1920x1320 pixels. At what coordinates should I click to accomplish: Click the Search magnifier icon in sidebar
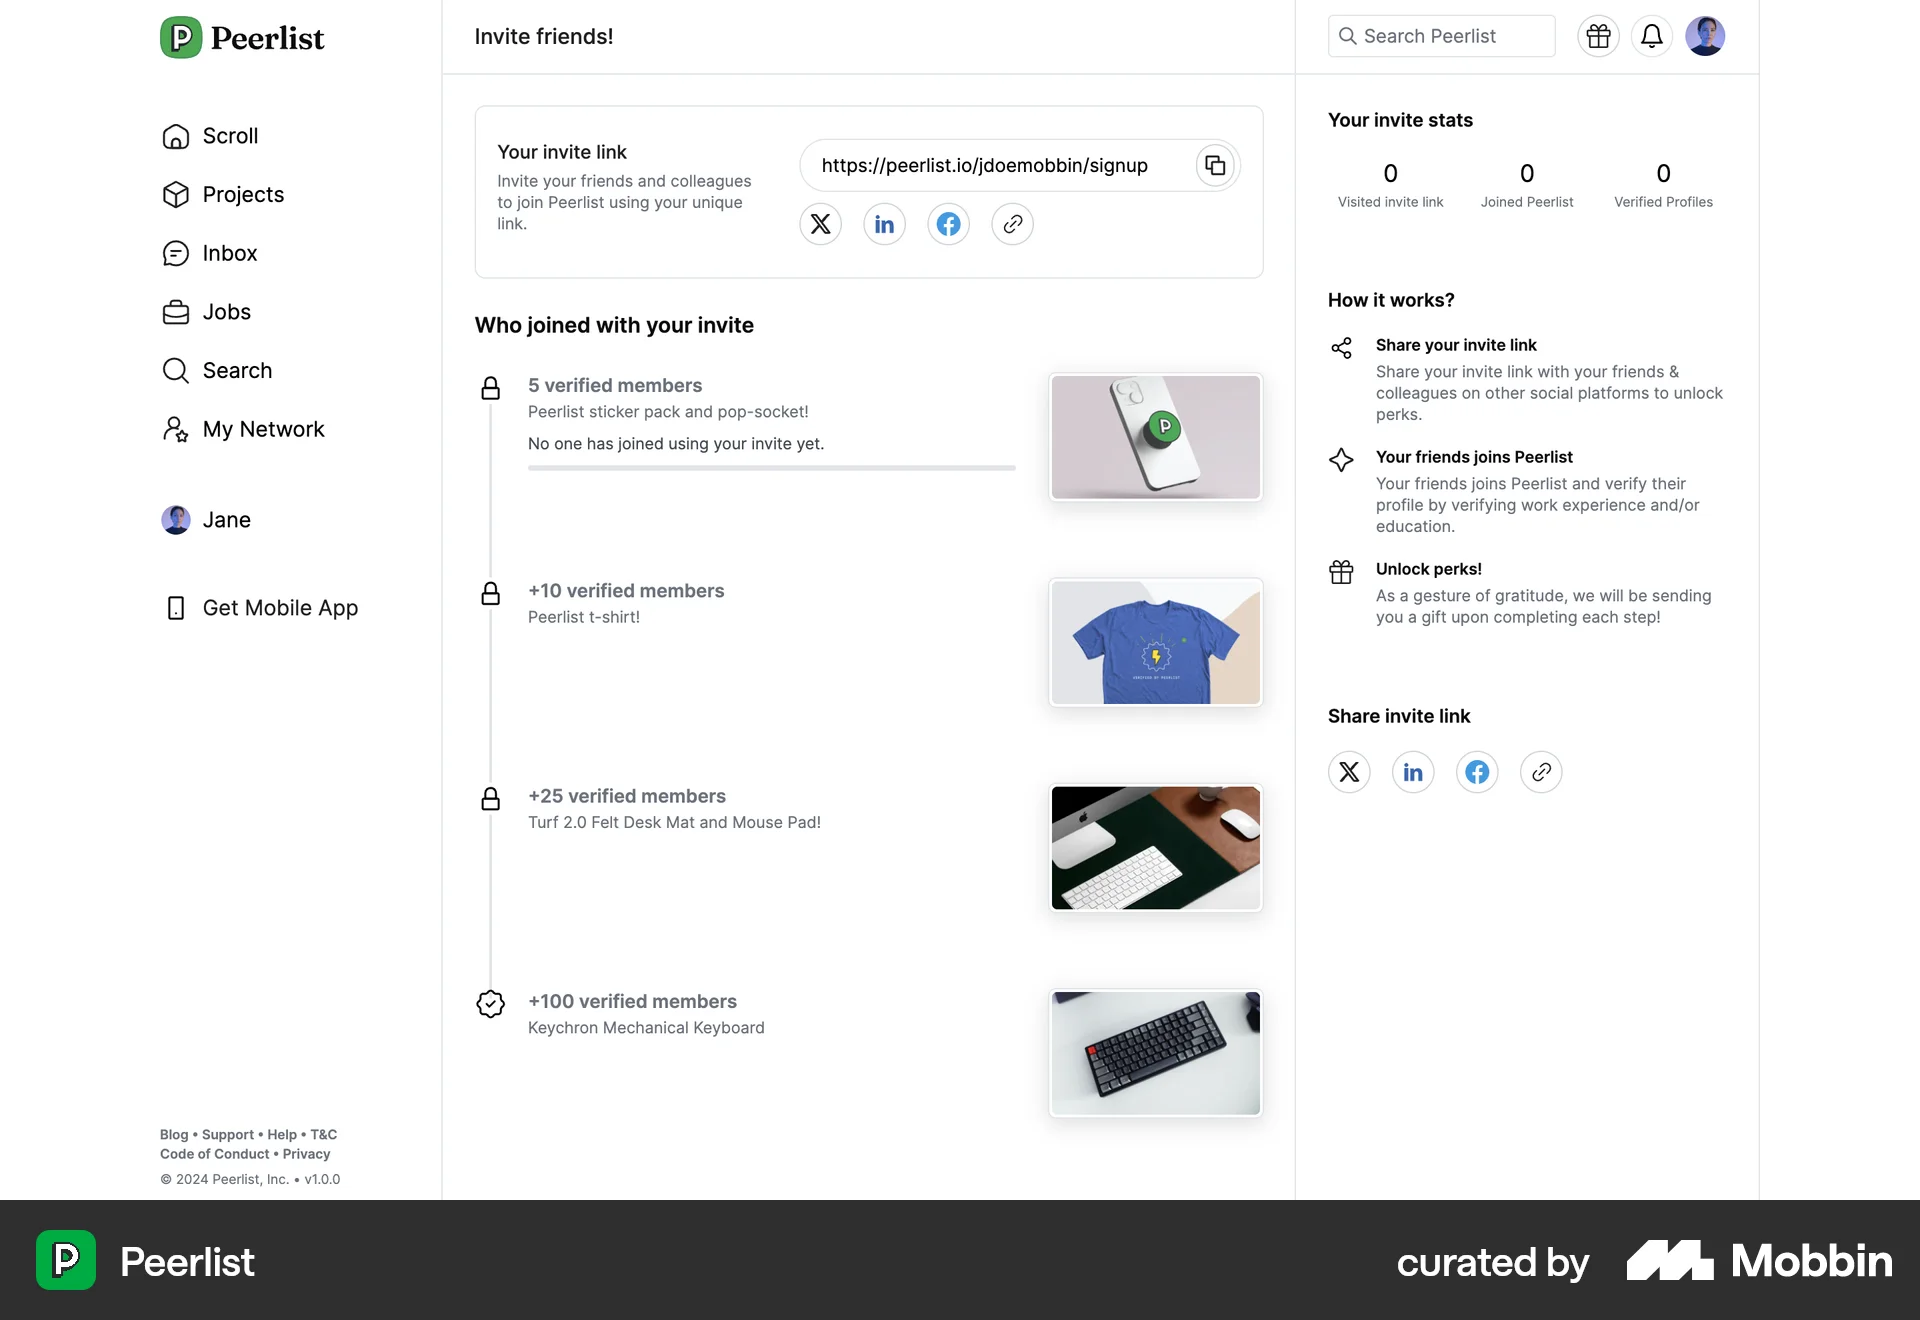pyautogui.click(x=176, y=370)
